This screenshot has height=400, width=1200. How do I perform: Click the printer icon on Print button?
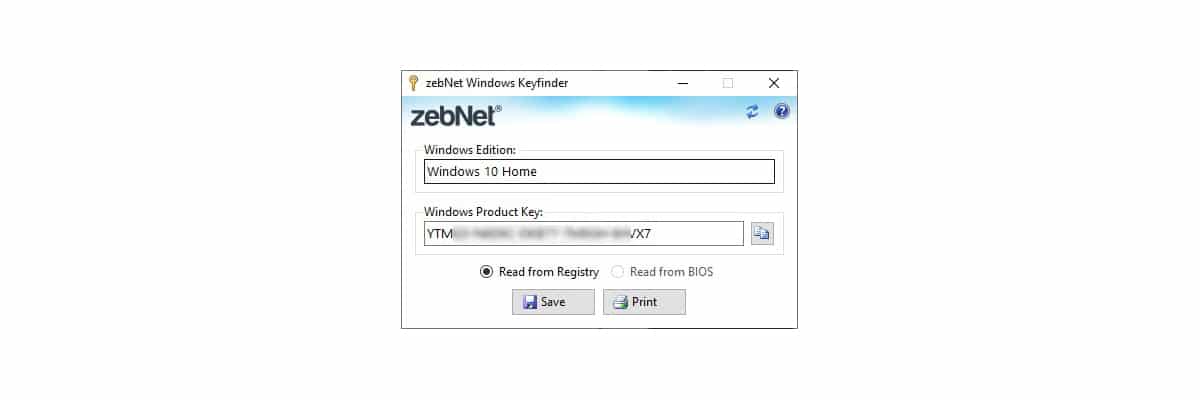pyautogui.click(x=620, y=302)
